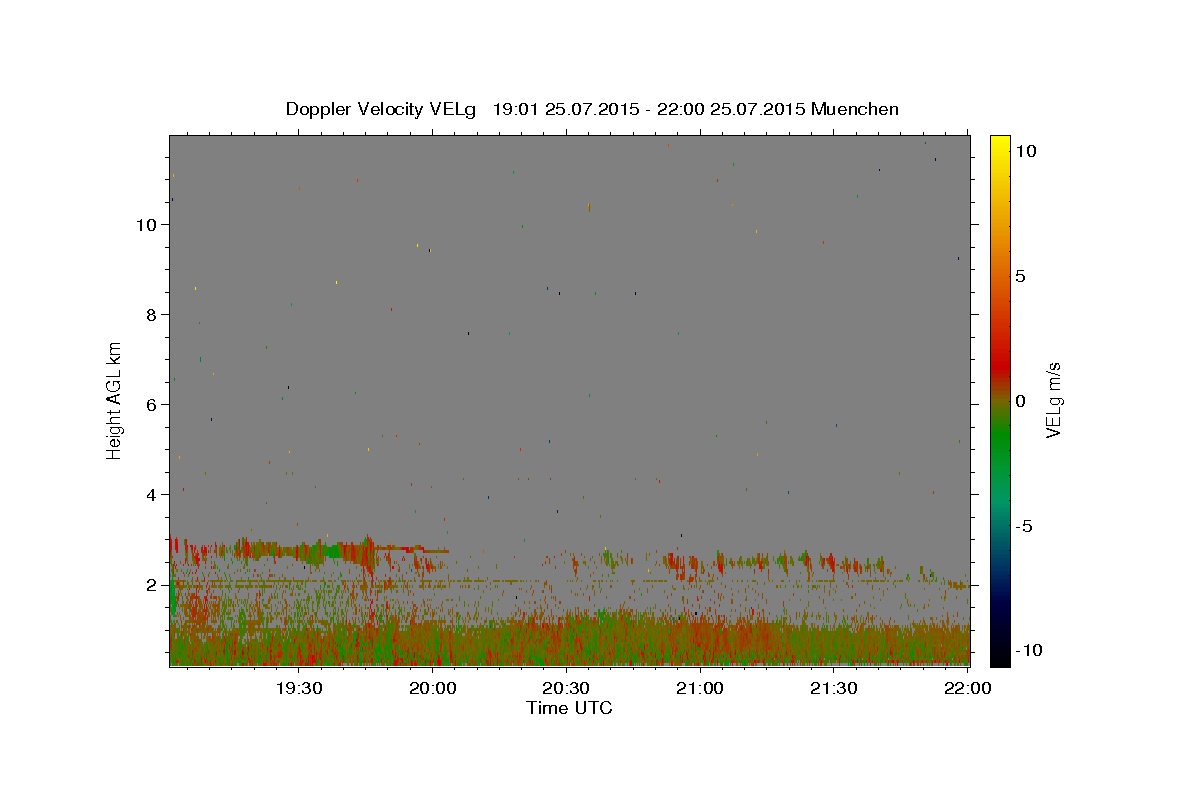
Task: Click the '21:00' time axis label
Action: tap(700, 688)
